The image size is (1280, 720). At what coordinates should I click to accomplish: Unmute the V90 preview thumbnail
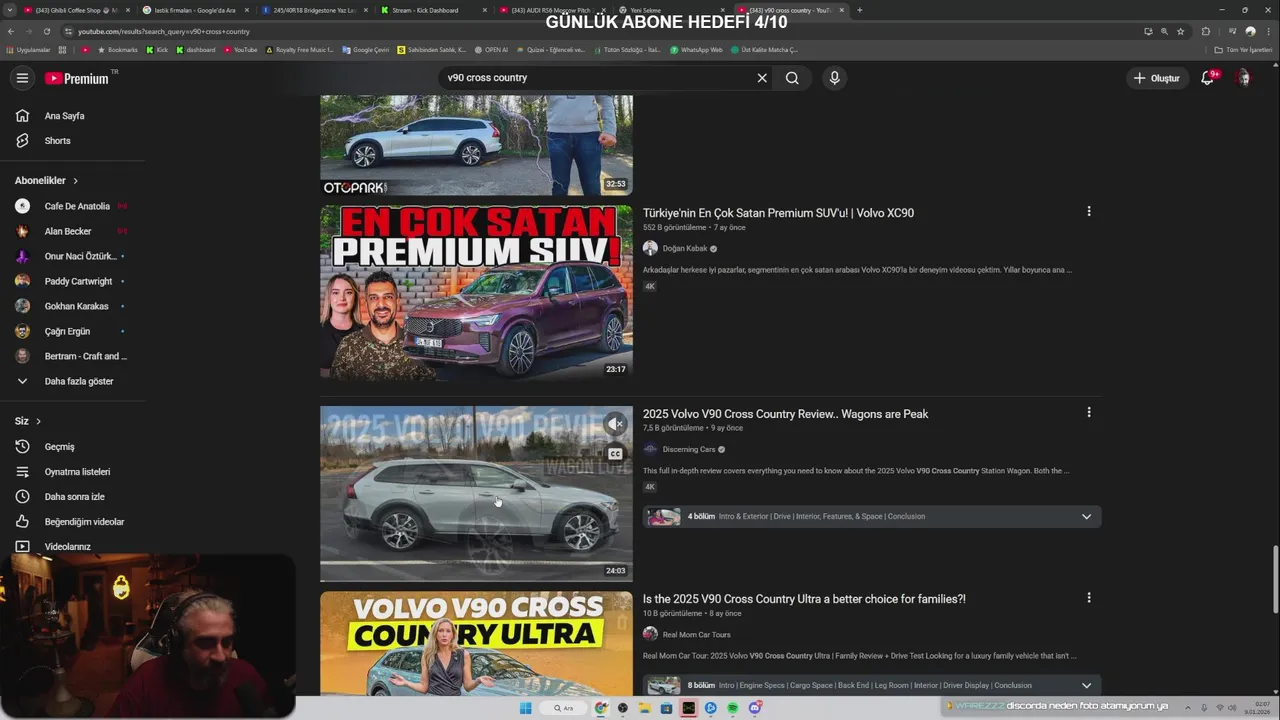coord(615,424)
